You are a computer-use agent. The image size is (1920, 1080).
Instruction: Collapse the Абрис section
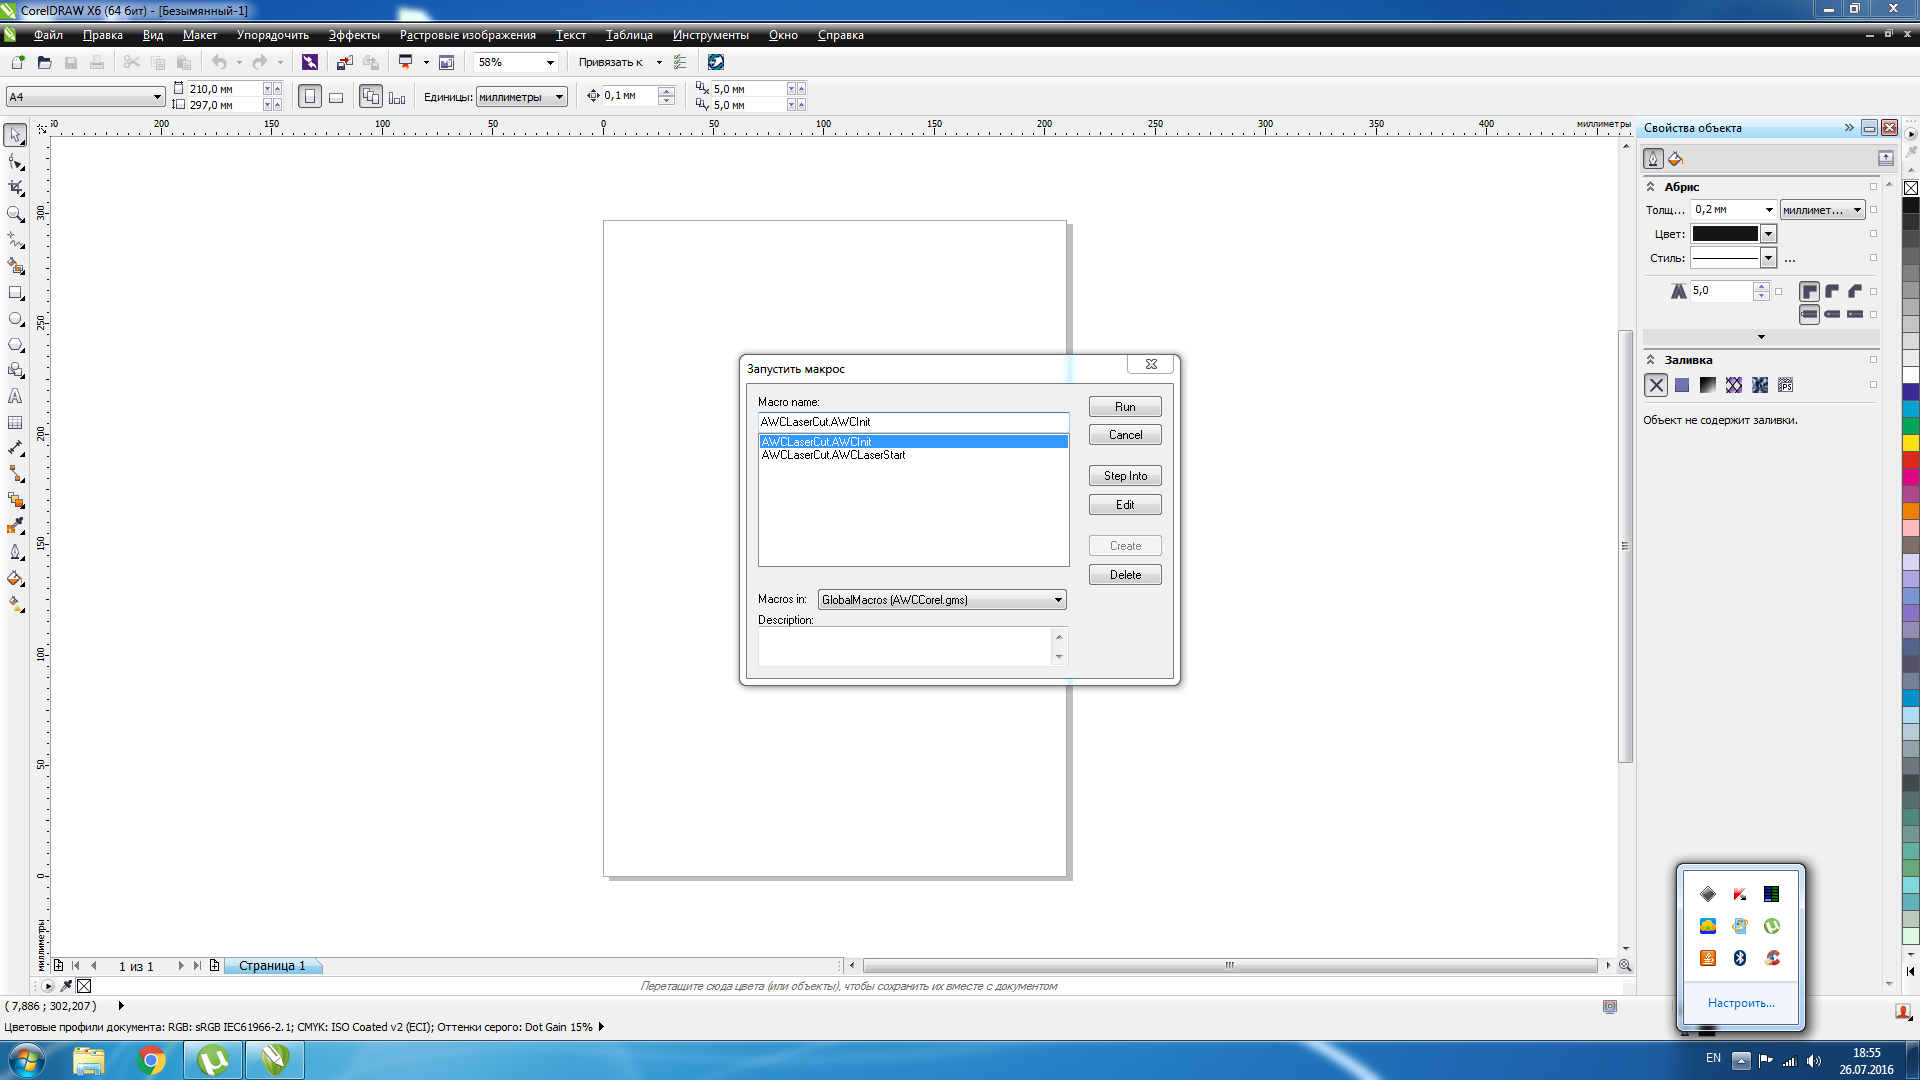click(1651, 187)
